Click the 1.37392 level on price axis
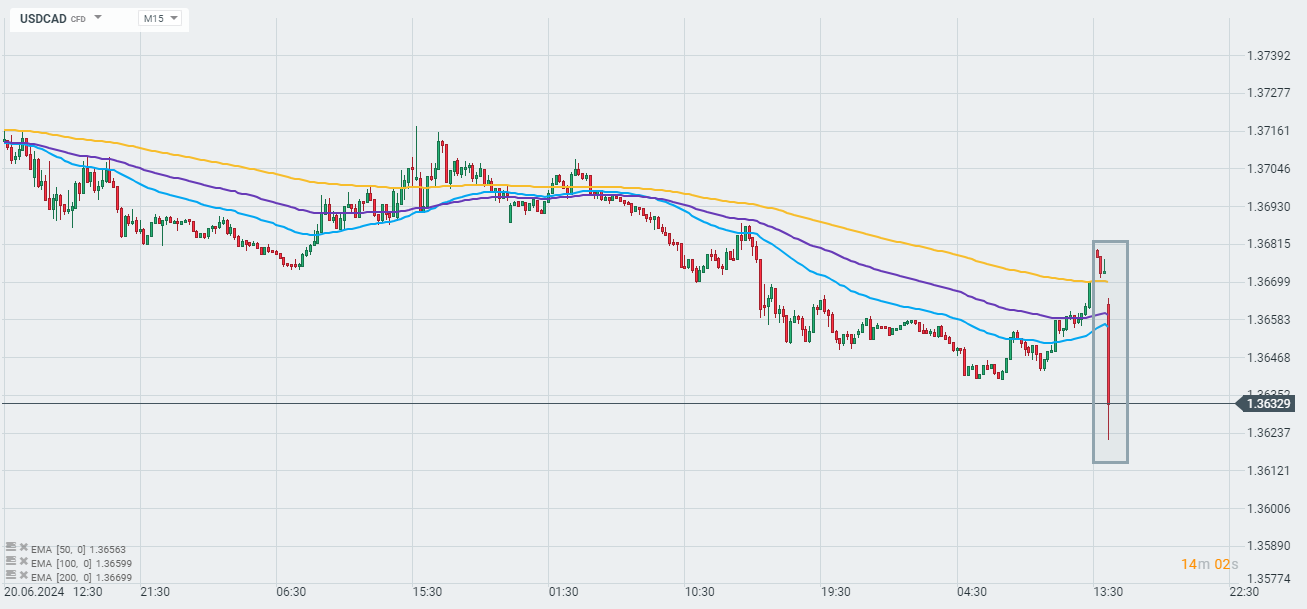The image size is (1307, 609). [x=1268, y=56]
